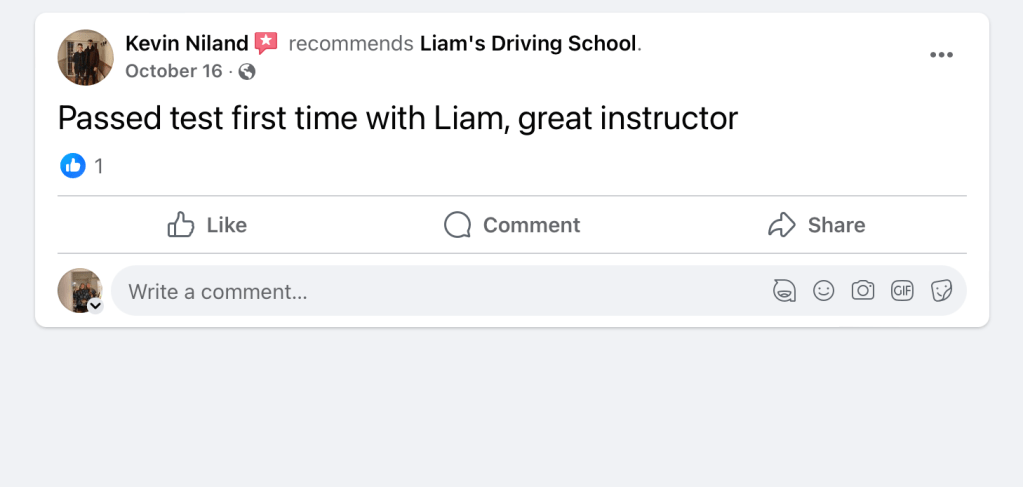The height and width of the screenshot is (487, 1023).
Task: Switch commenting identity via the avatar dropdown
Action: click(x=95, y=306)
